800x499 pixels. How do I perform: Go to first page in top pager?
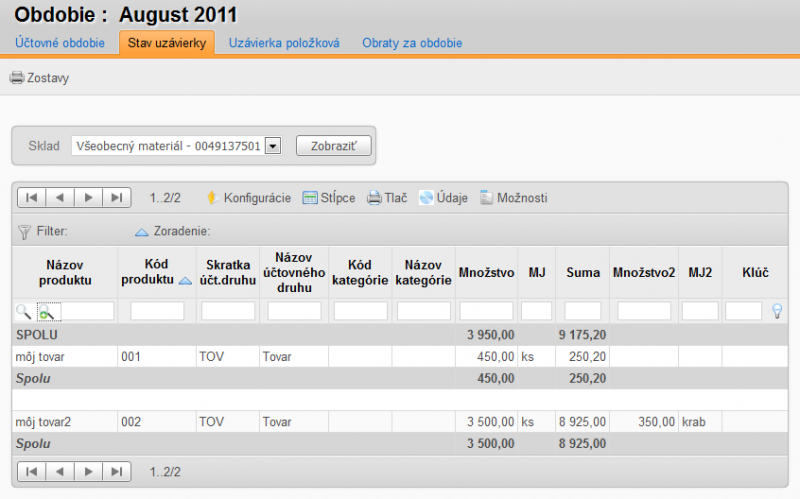pos(32,197)
